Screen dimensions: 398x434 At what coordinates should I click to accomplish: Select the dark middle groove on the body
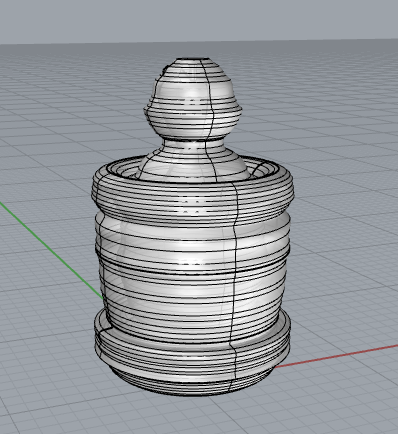click(x=193, y=269)
